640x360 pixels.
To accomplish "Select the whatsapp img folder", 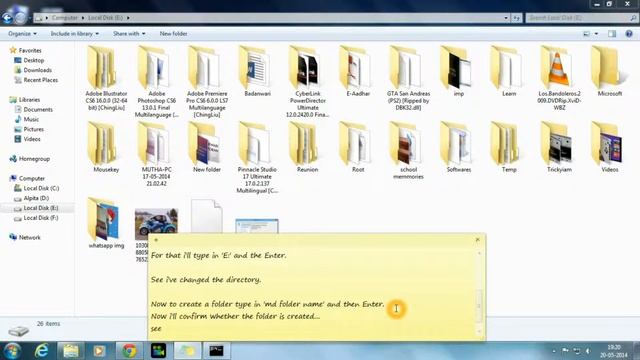I will (106, 223).
